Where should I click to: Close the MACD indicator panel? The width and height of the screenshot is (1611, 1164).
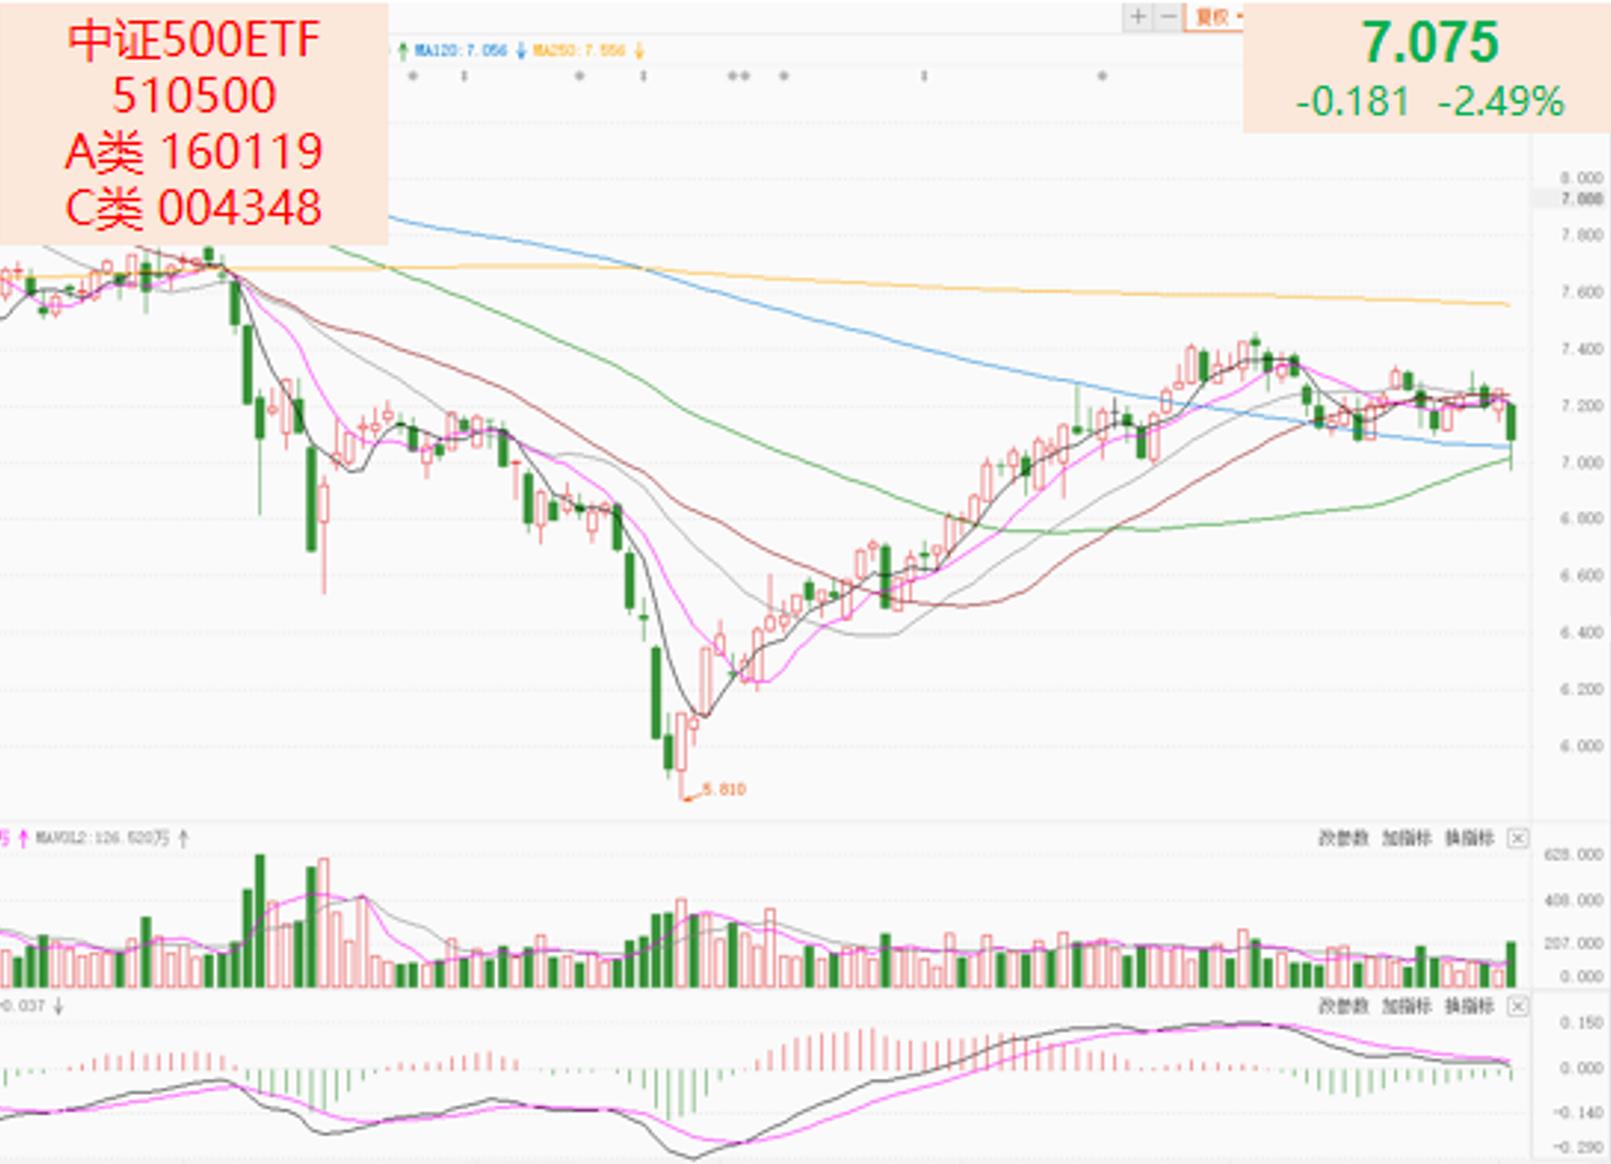pyautogui.click(x=1517, y=1006)
